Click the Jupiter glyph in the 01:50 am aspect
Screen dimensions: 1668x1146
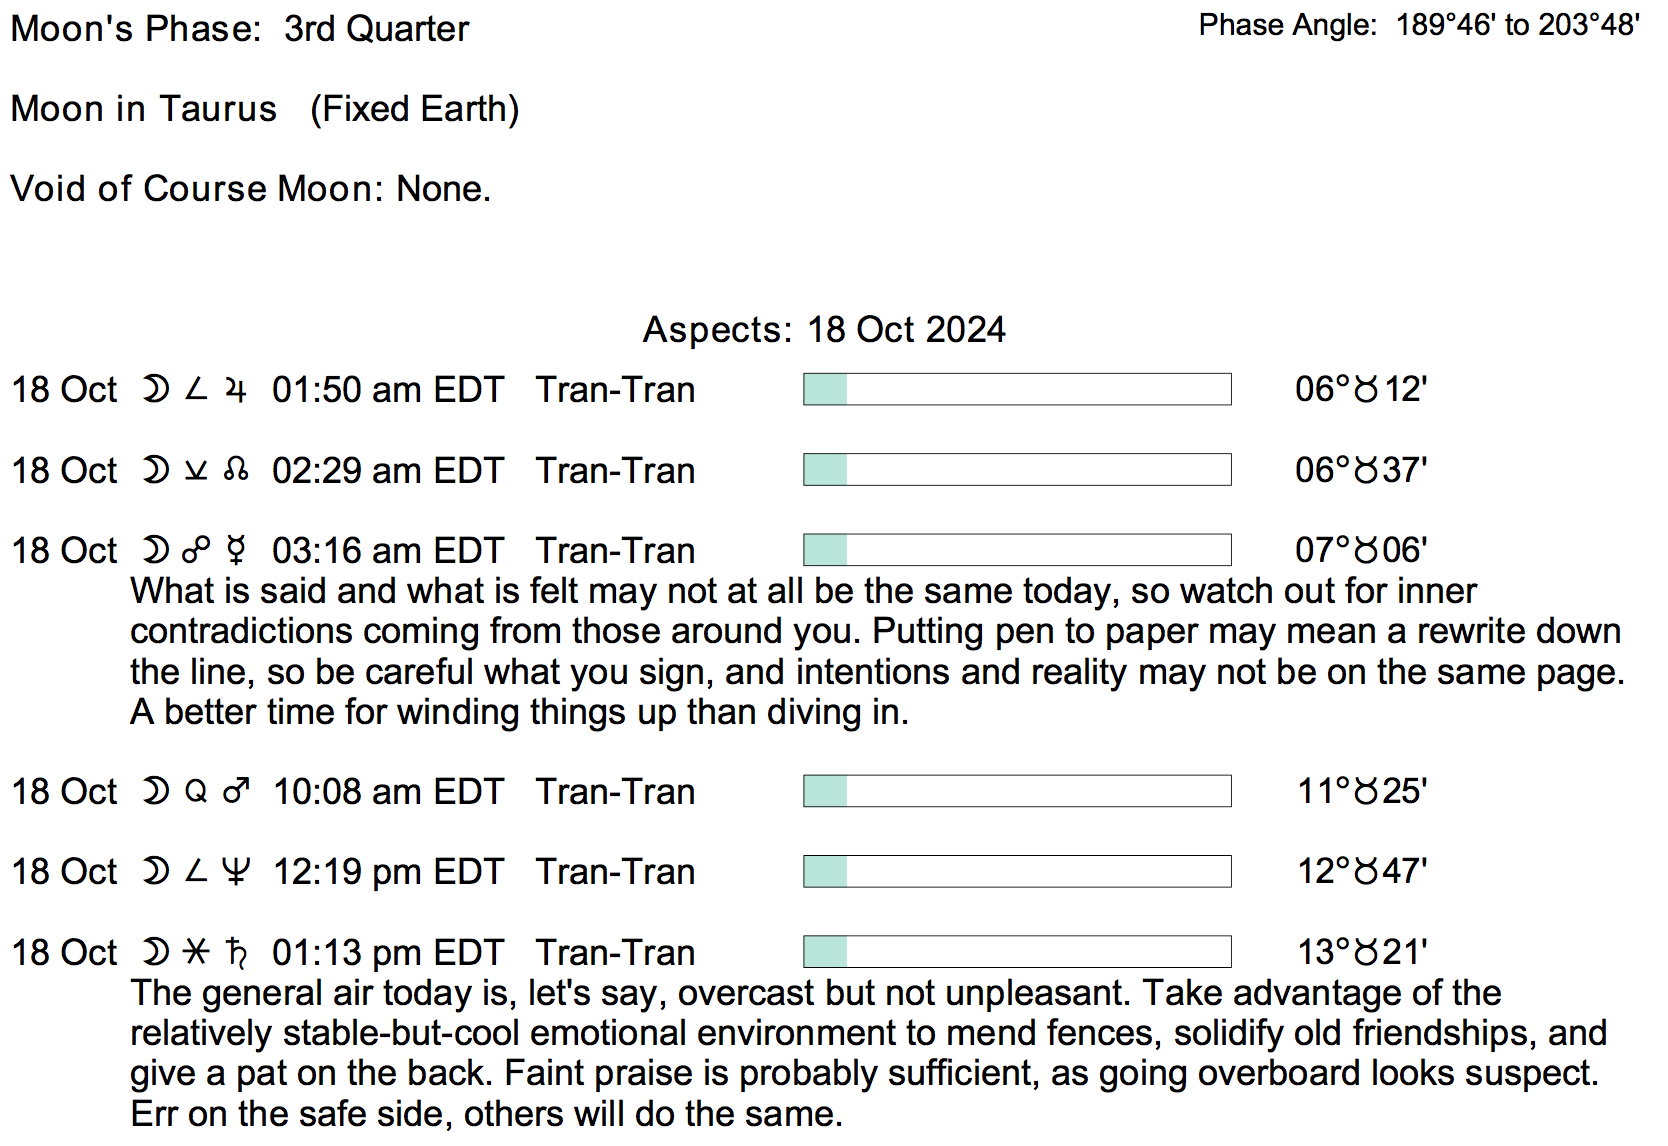tap(236, 390)
